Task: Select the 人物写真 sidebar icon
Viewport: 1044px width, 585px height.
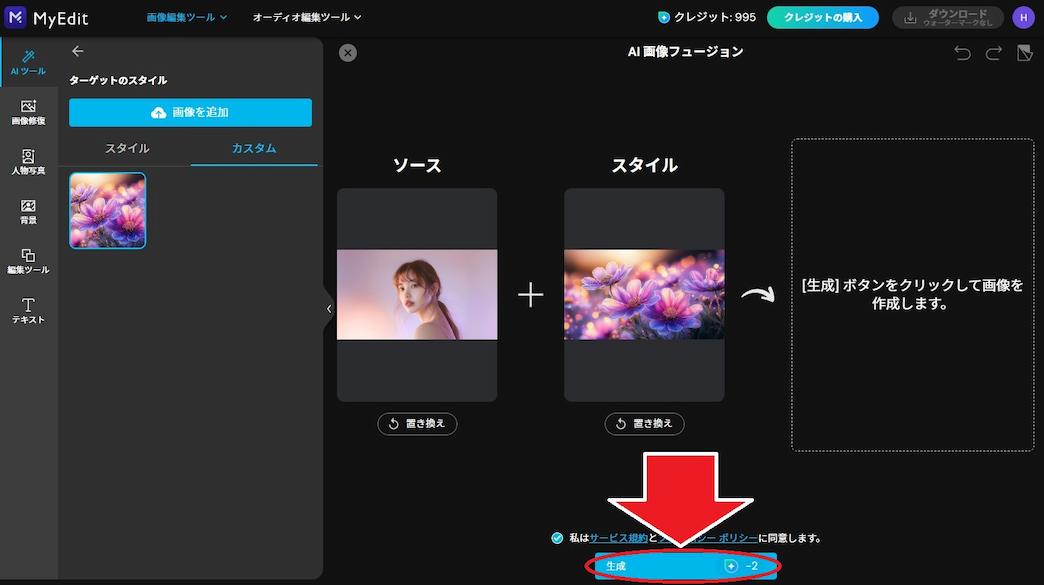Action: (x=29, y=162)
